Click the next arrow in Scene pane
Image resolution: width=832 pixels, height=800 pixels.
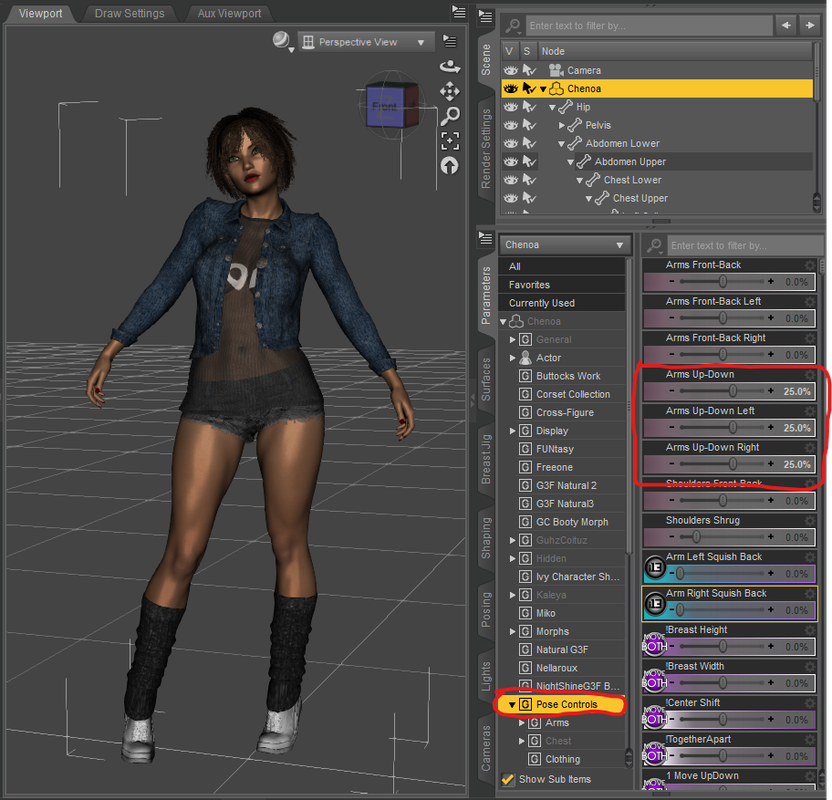pyautogui.click(x=810, y=25)
